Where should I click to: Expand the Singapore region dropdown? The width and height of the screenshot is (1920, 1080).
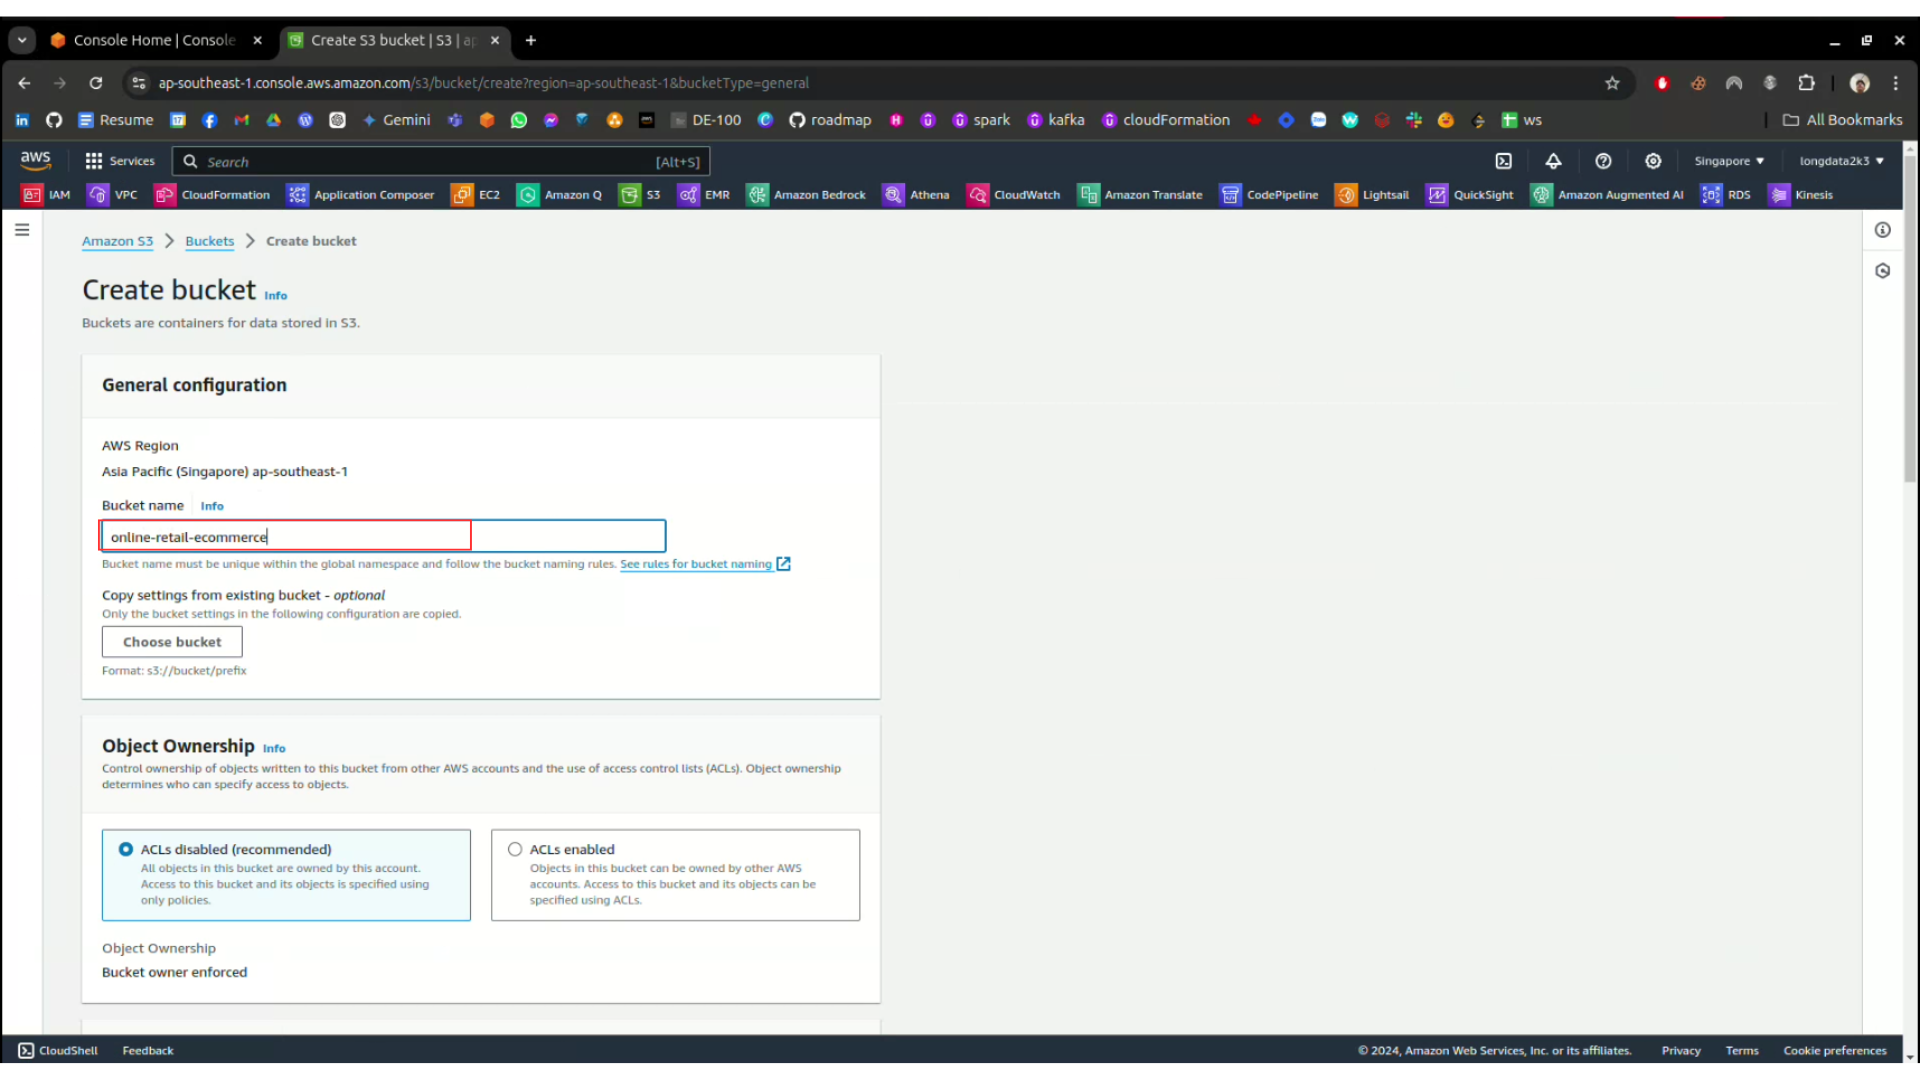coord(1729,161)
